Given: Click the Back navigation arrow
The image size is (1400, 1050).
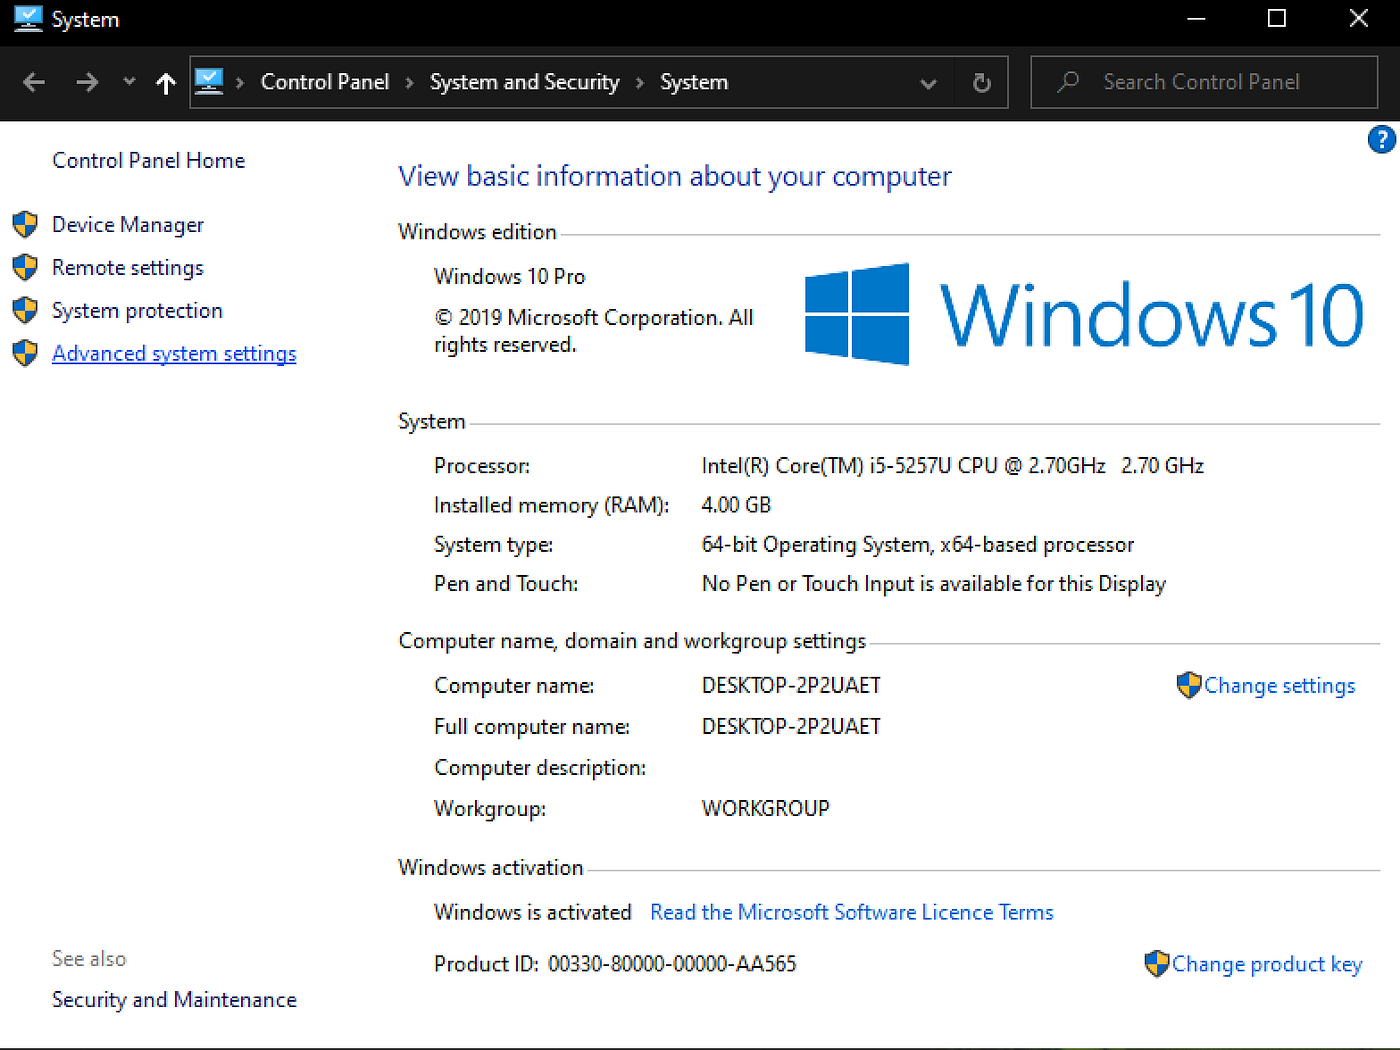Looking at the screenshot, I should click(34, 82).
